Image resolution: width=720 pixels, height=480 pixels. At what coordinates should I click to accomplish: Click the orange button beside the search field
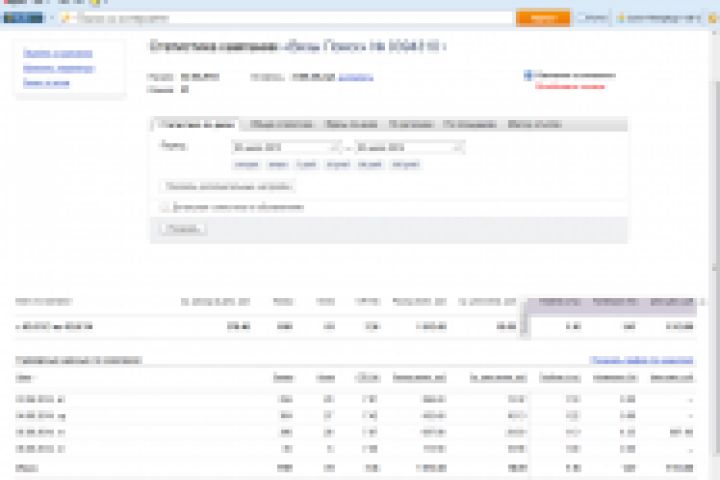pos(543,18)
